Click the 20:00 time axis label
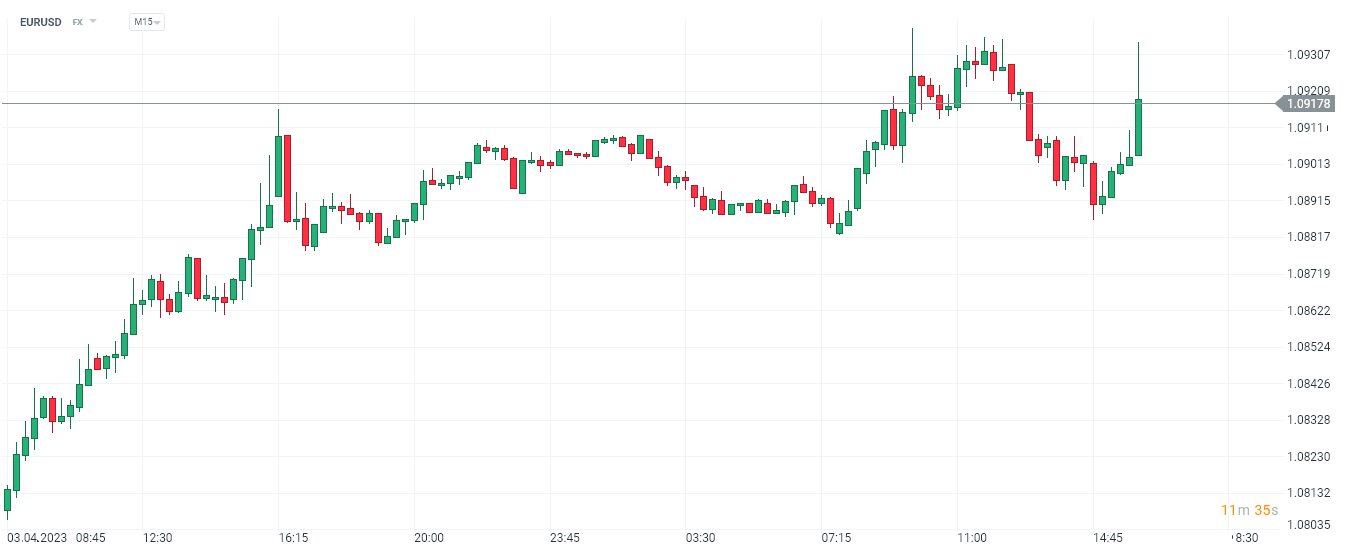Viewport: 1347px width, 555px height. point(429,538)
